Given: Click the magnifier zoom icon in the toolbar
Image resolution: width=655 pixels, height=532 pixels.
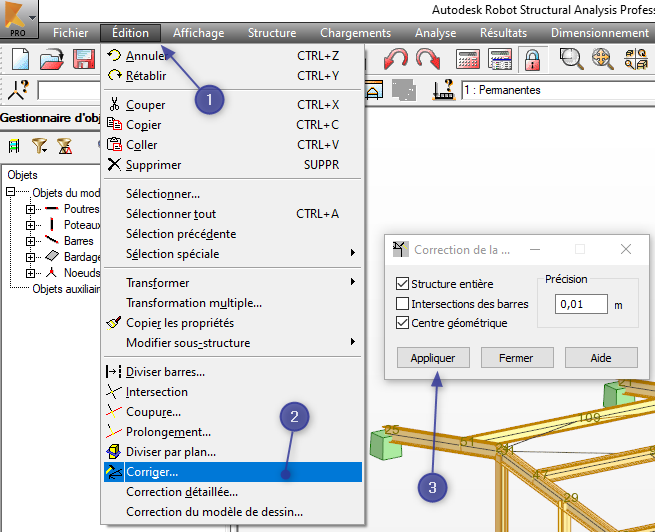Looking at the screenshot, I should coord(571,59).
